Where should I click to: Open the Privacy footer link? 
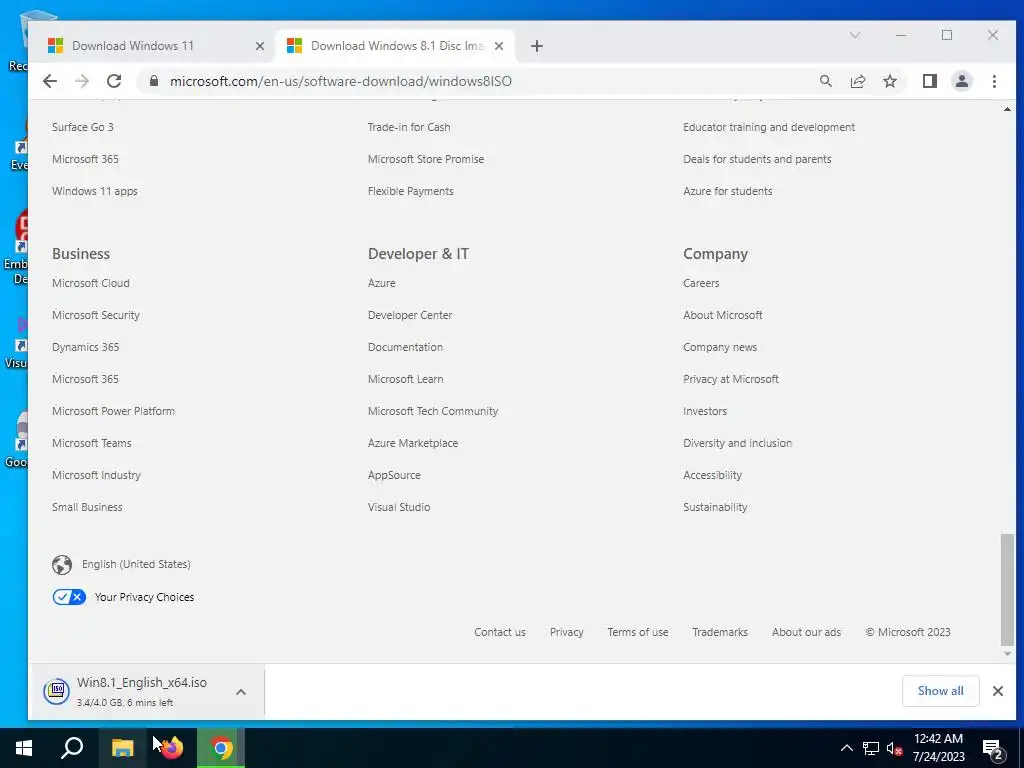point(566,632)
